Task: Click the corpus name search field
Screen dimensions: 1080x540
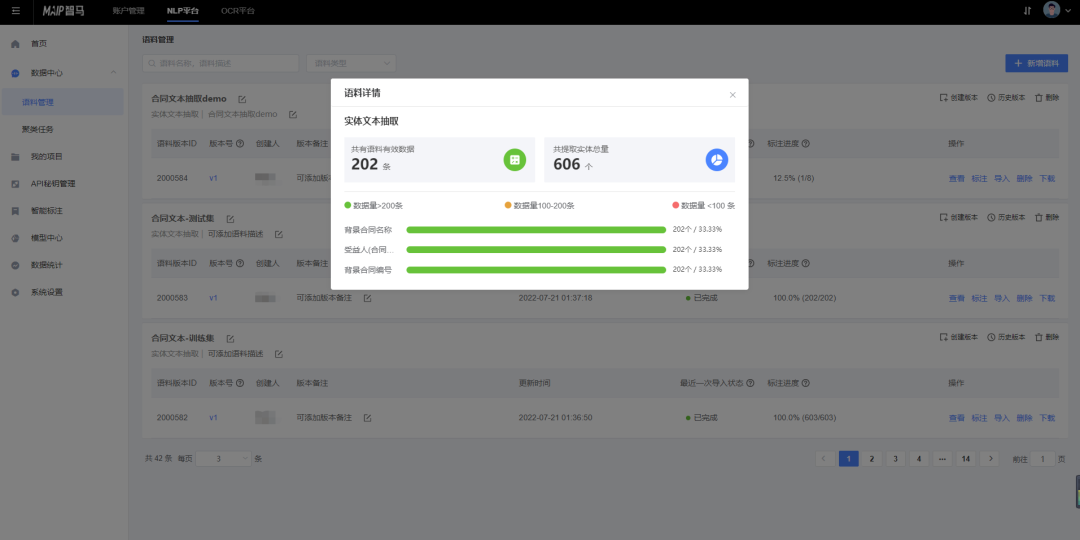Action: pyautogui.click(x=220, y=63)
